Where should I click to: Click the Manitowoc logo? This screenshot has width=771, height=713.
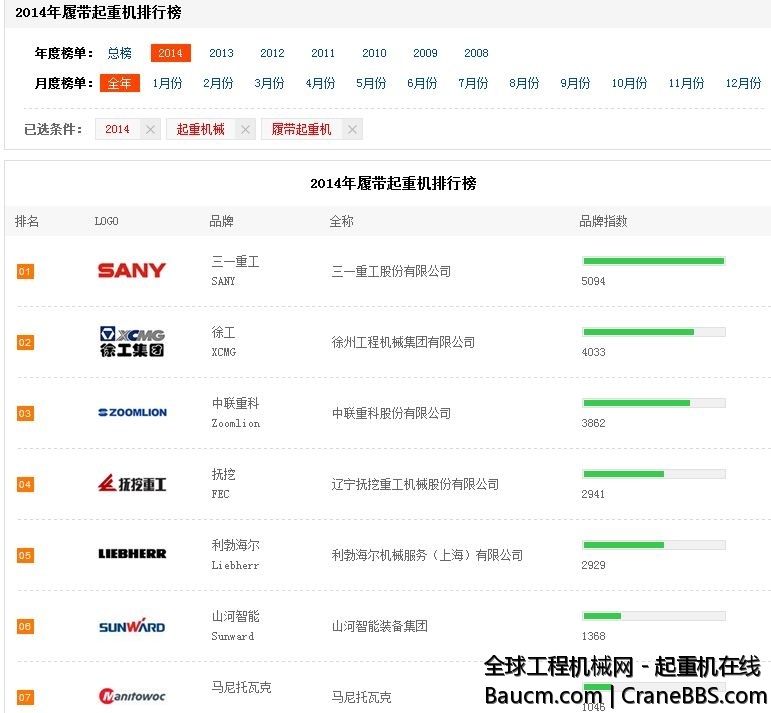click(x=132, y=696)
